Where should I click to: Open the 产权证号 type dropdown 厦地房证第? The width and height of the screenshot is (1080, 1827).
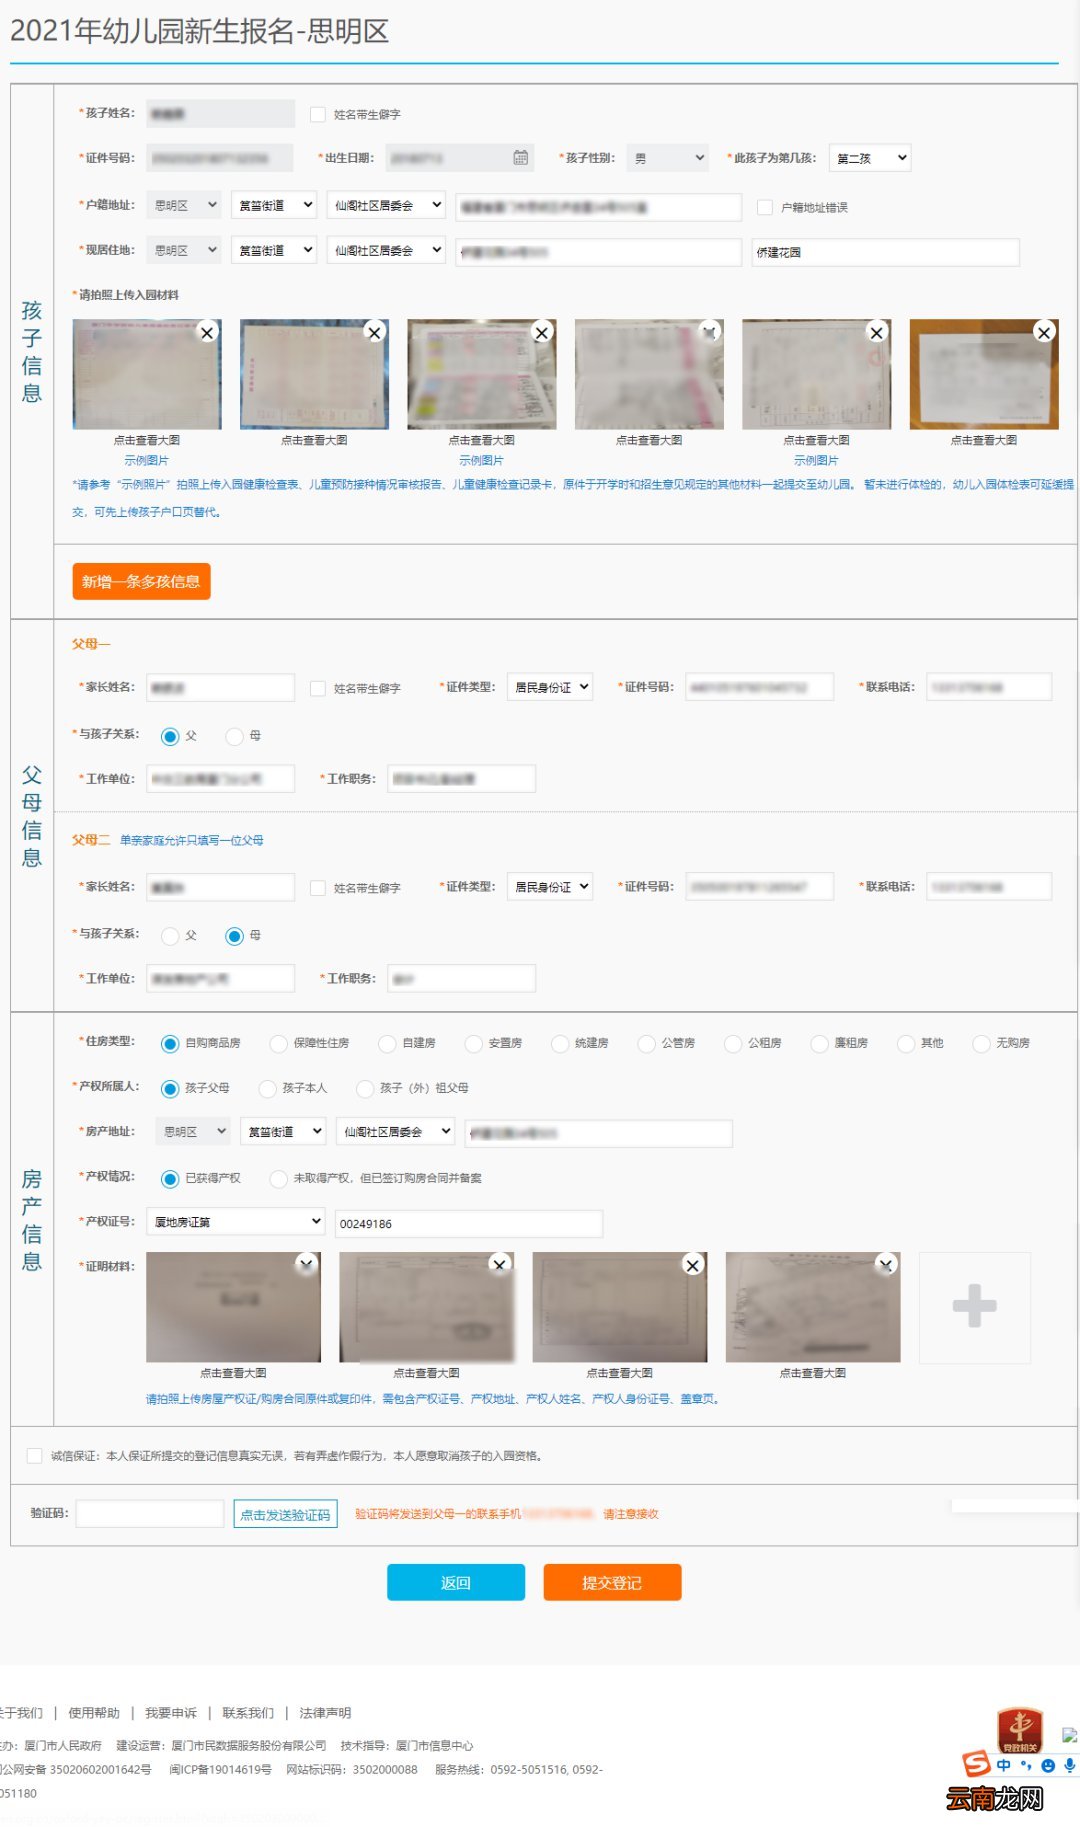236,1221
